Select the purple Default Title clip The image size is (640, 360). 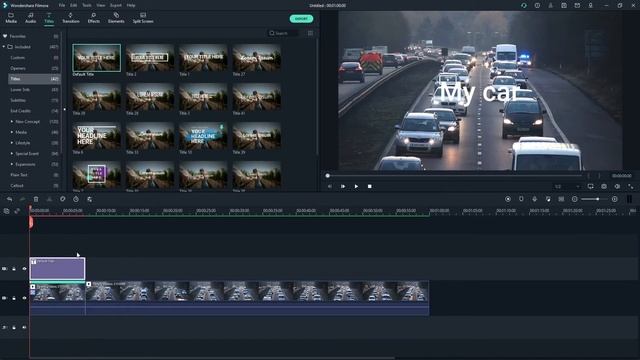pyautogui.click(x=58, y=269)
